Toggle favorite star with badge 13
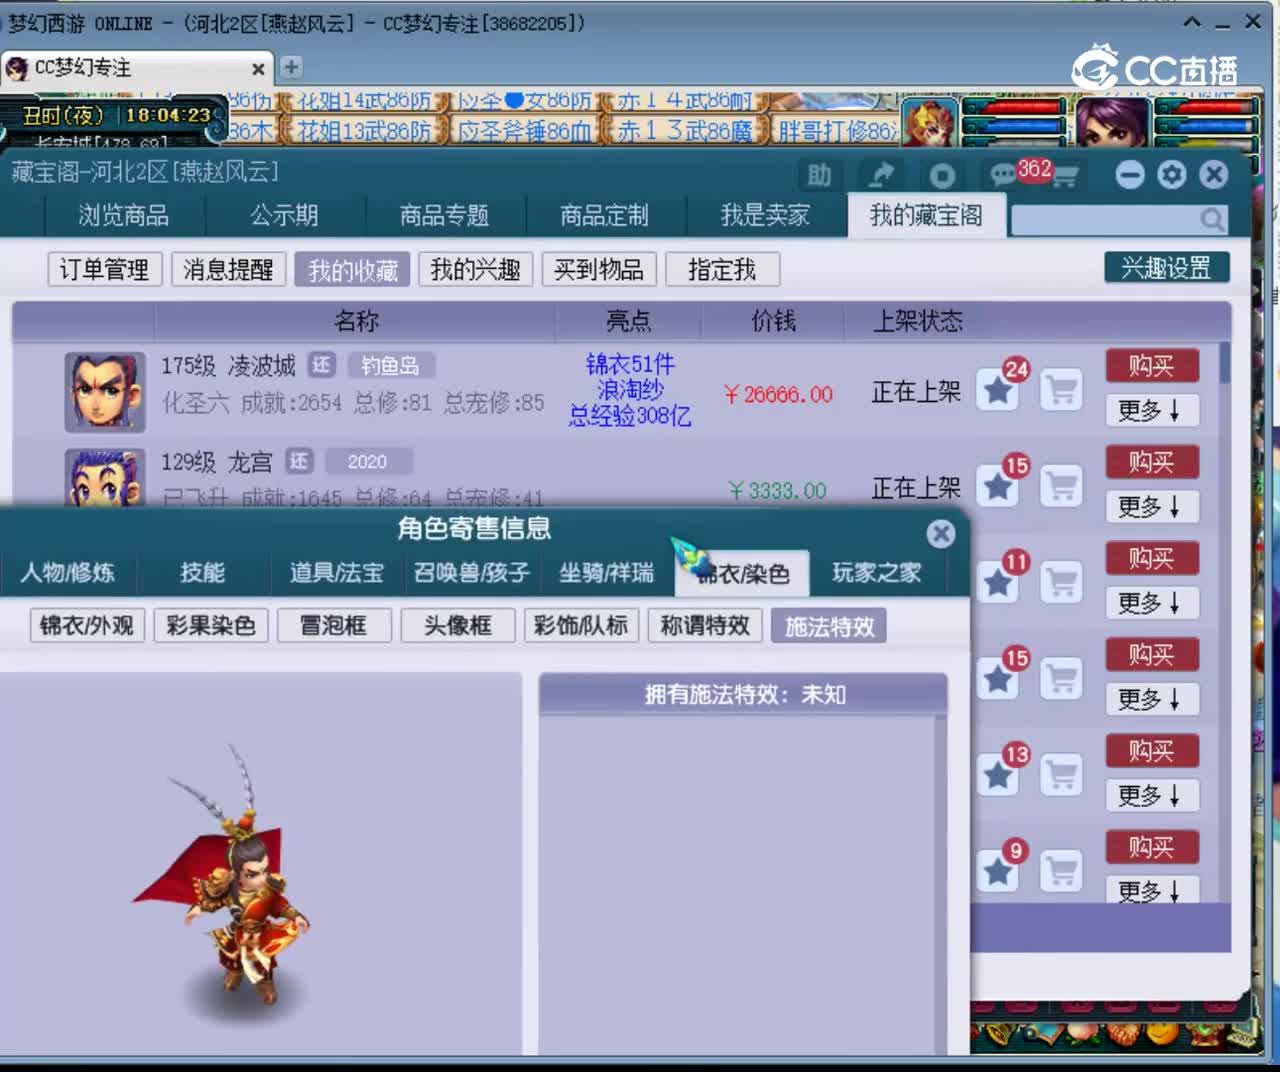Image resolution: width=1280 pixels, height=1072 pixels. click(x=998, y=774)
